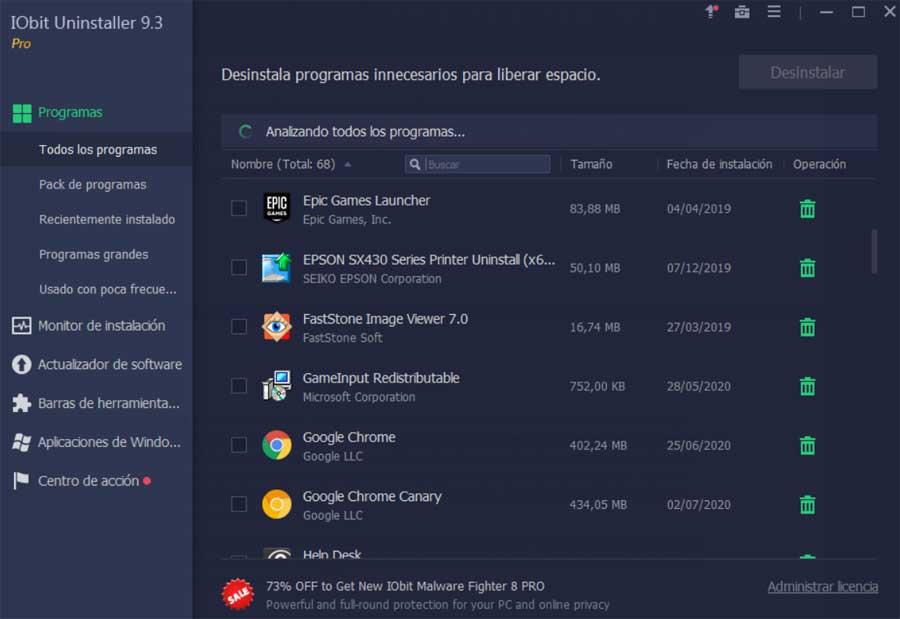Click the 28/05/2020 install date

pyautogui.click(x=699, y=386)
